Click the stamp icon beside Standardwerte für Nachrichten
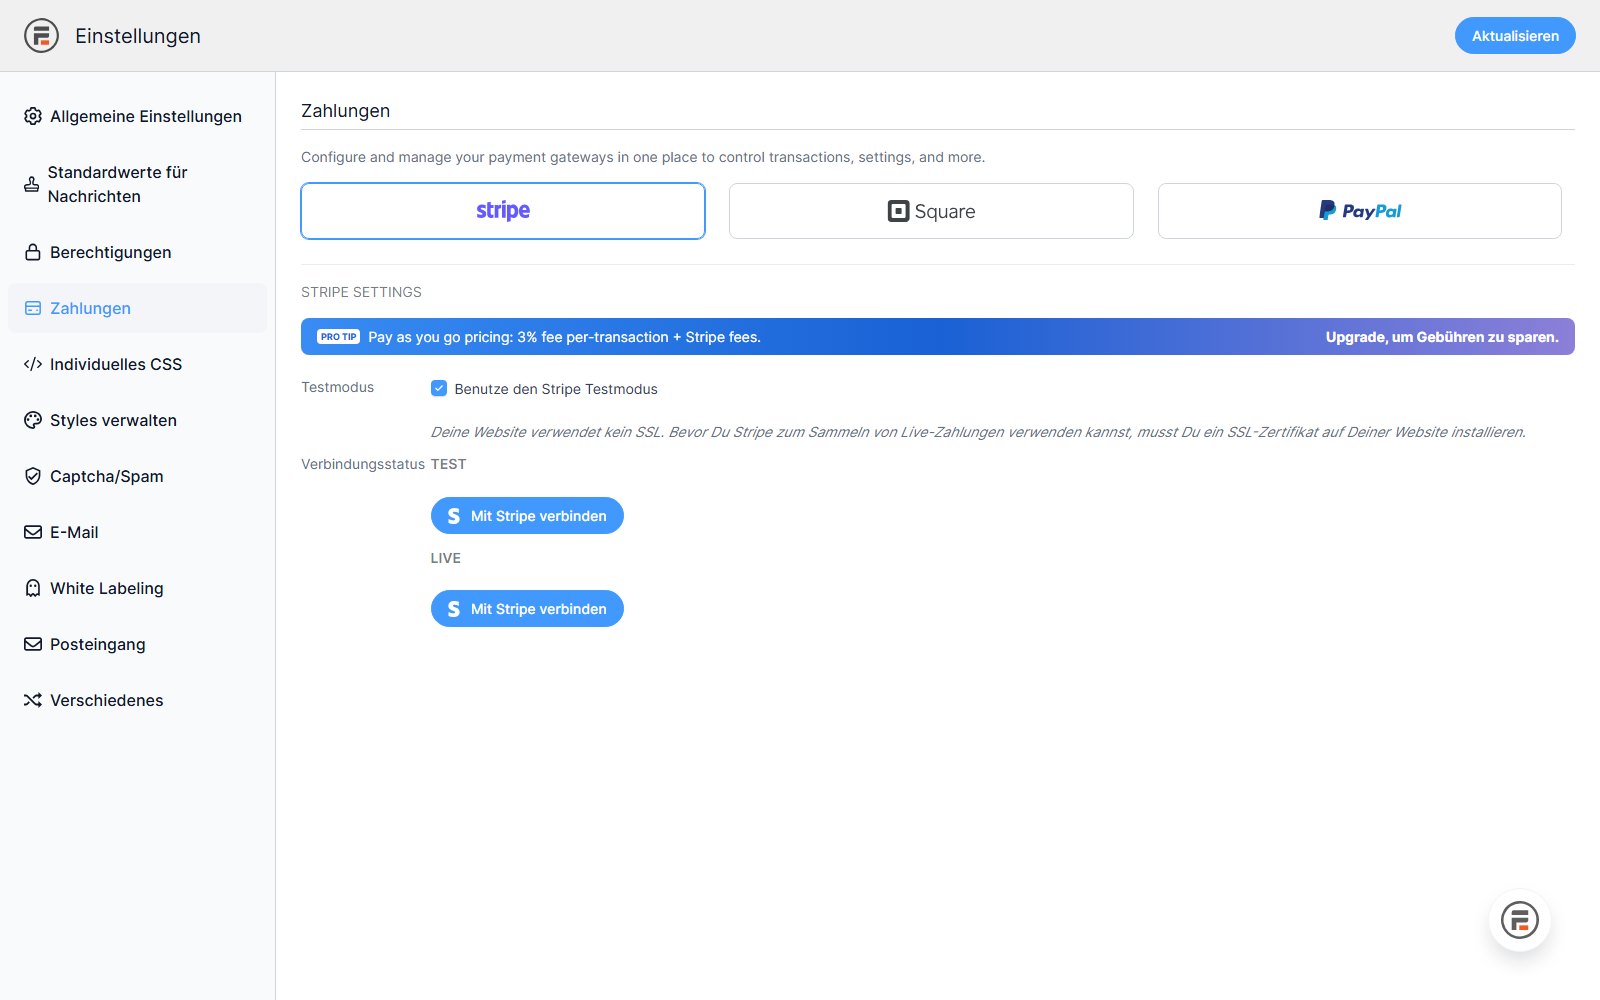Screen dimensions: 1600x1000 (x=32, y=184)
